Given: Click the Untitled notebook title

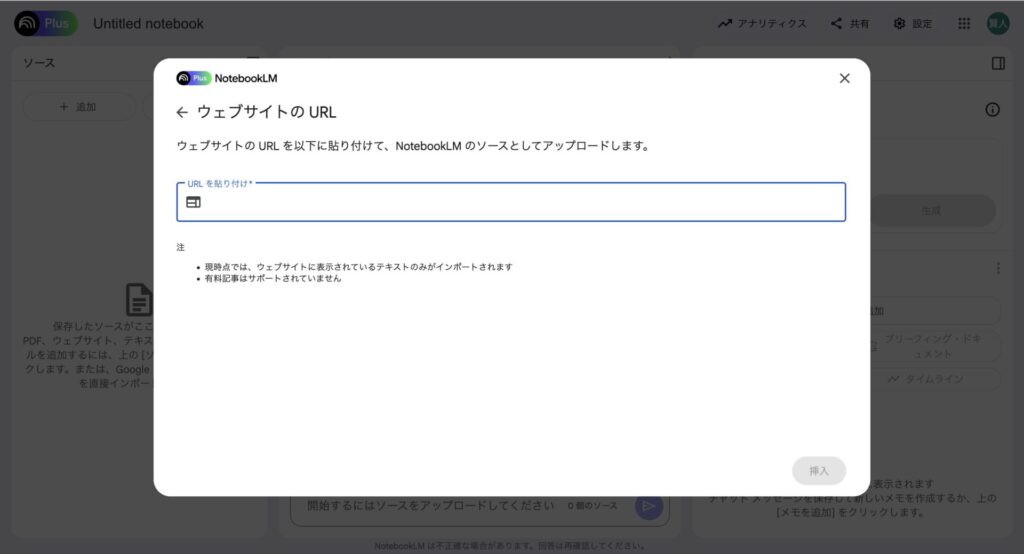Looking at the screenshot, I should [x=148, y=24].
